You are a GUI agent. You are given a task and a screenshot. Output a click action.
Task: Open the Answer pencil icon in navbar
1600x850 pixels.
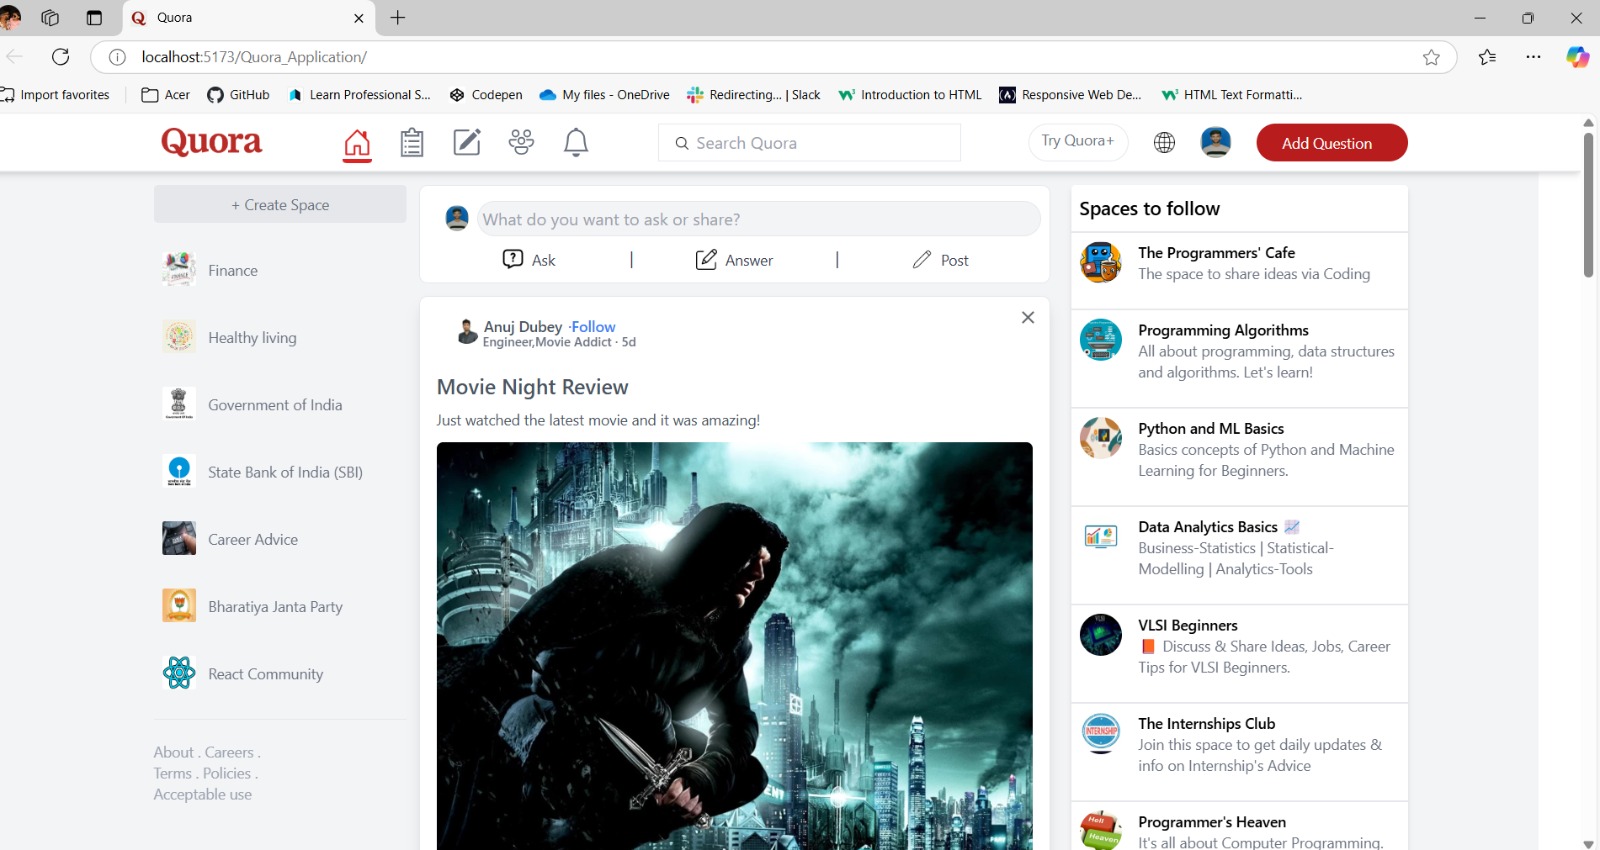(x=467, y=143)
